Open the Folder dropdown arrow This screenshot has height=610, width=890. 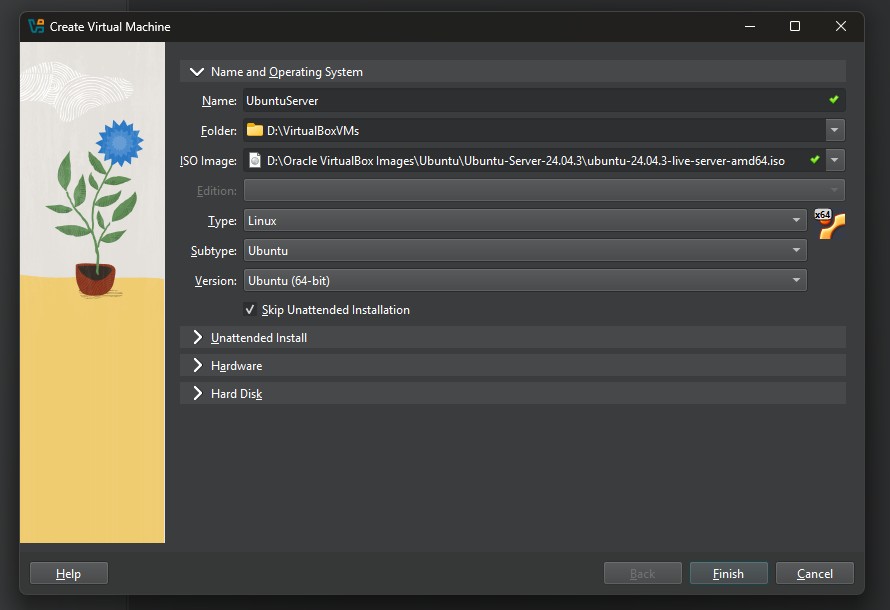834,130
